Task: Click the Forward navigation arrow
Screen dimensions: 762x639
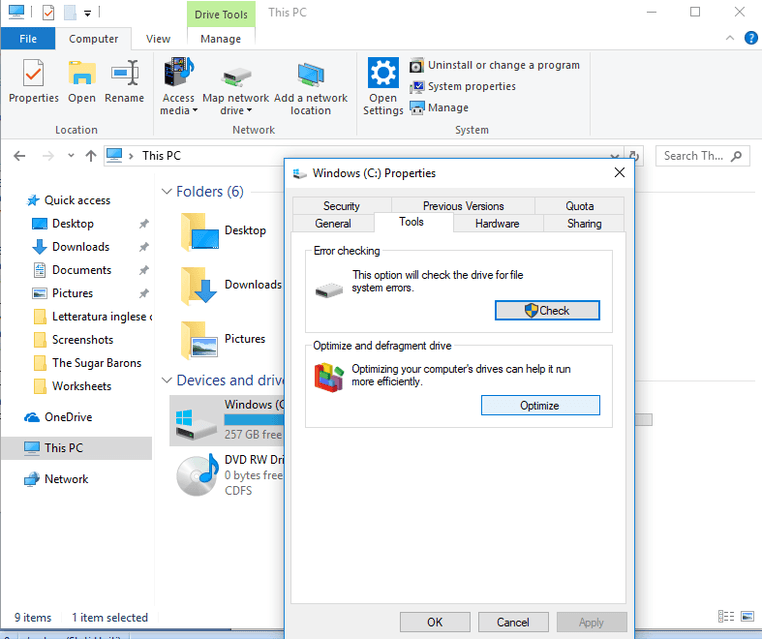Action: tap(48, 156)
